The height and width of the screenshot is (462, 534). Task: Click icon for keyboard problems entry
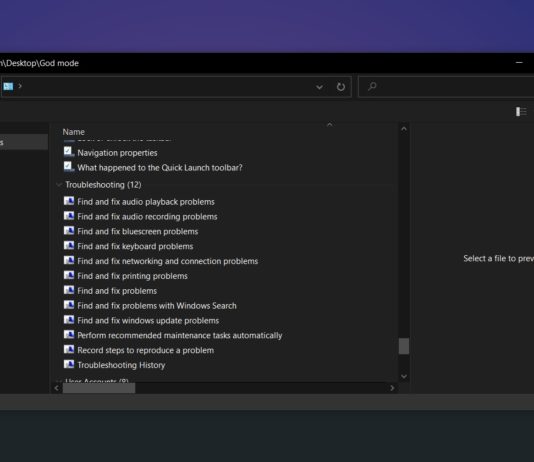(69, 245)
